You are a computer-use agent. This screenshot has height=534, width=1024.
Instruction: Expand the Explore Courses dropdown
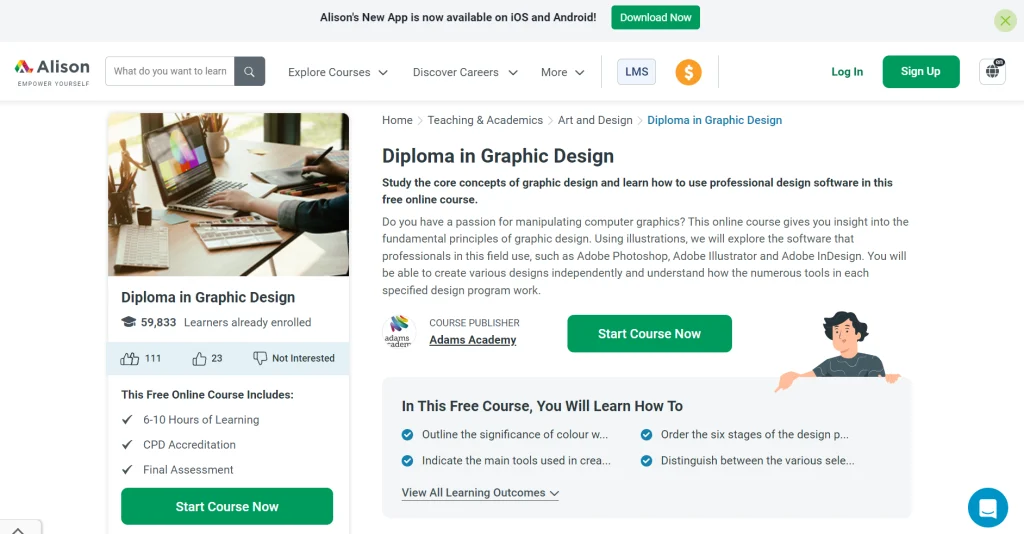[x=338, y=72]
